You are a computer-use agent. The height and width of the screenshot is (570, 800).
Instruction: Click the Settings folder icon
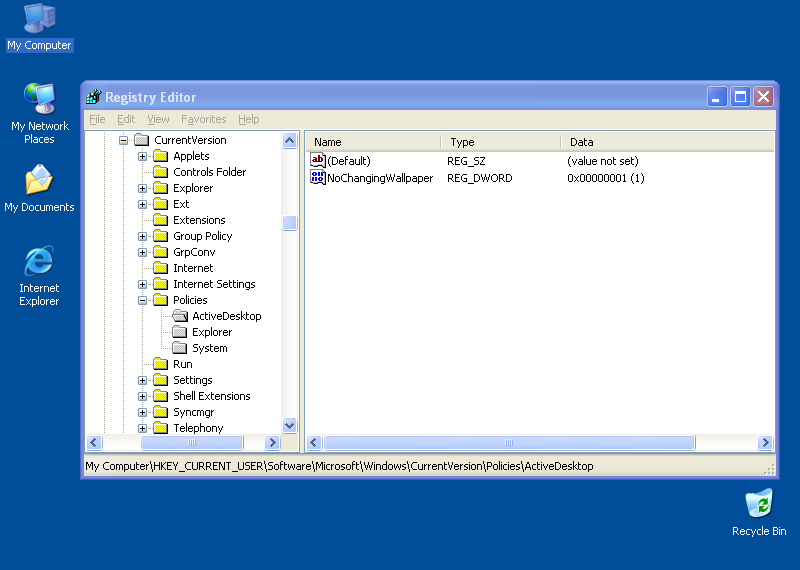pyautogui.click(x=160, y=380)
